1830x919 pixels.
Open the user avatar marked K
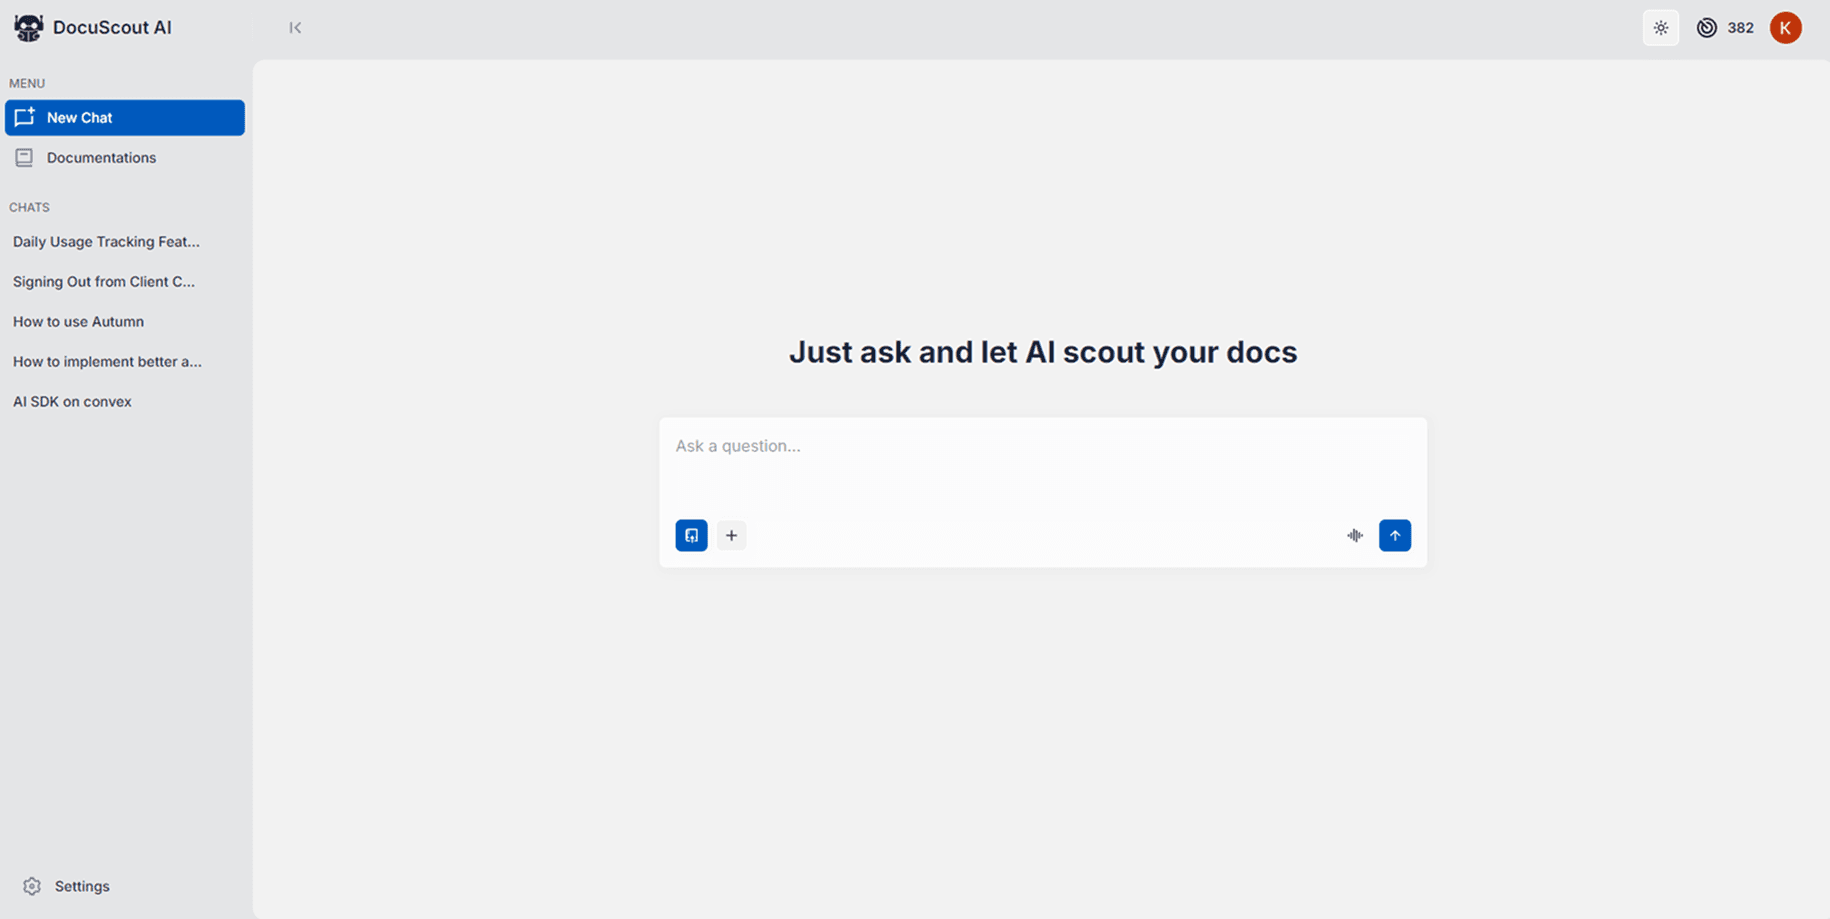click(1787, 27)
